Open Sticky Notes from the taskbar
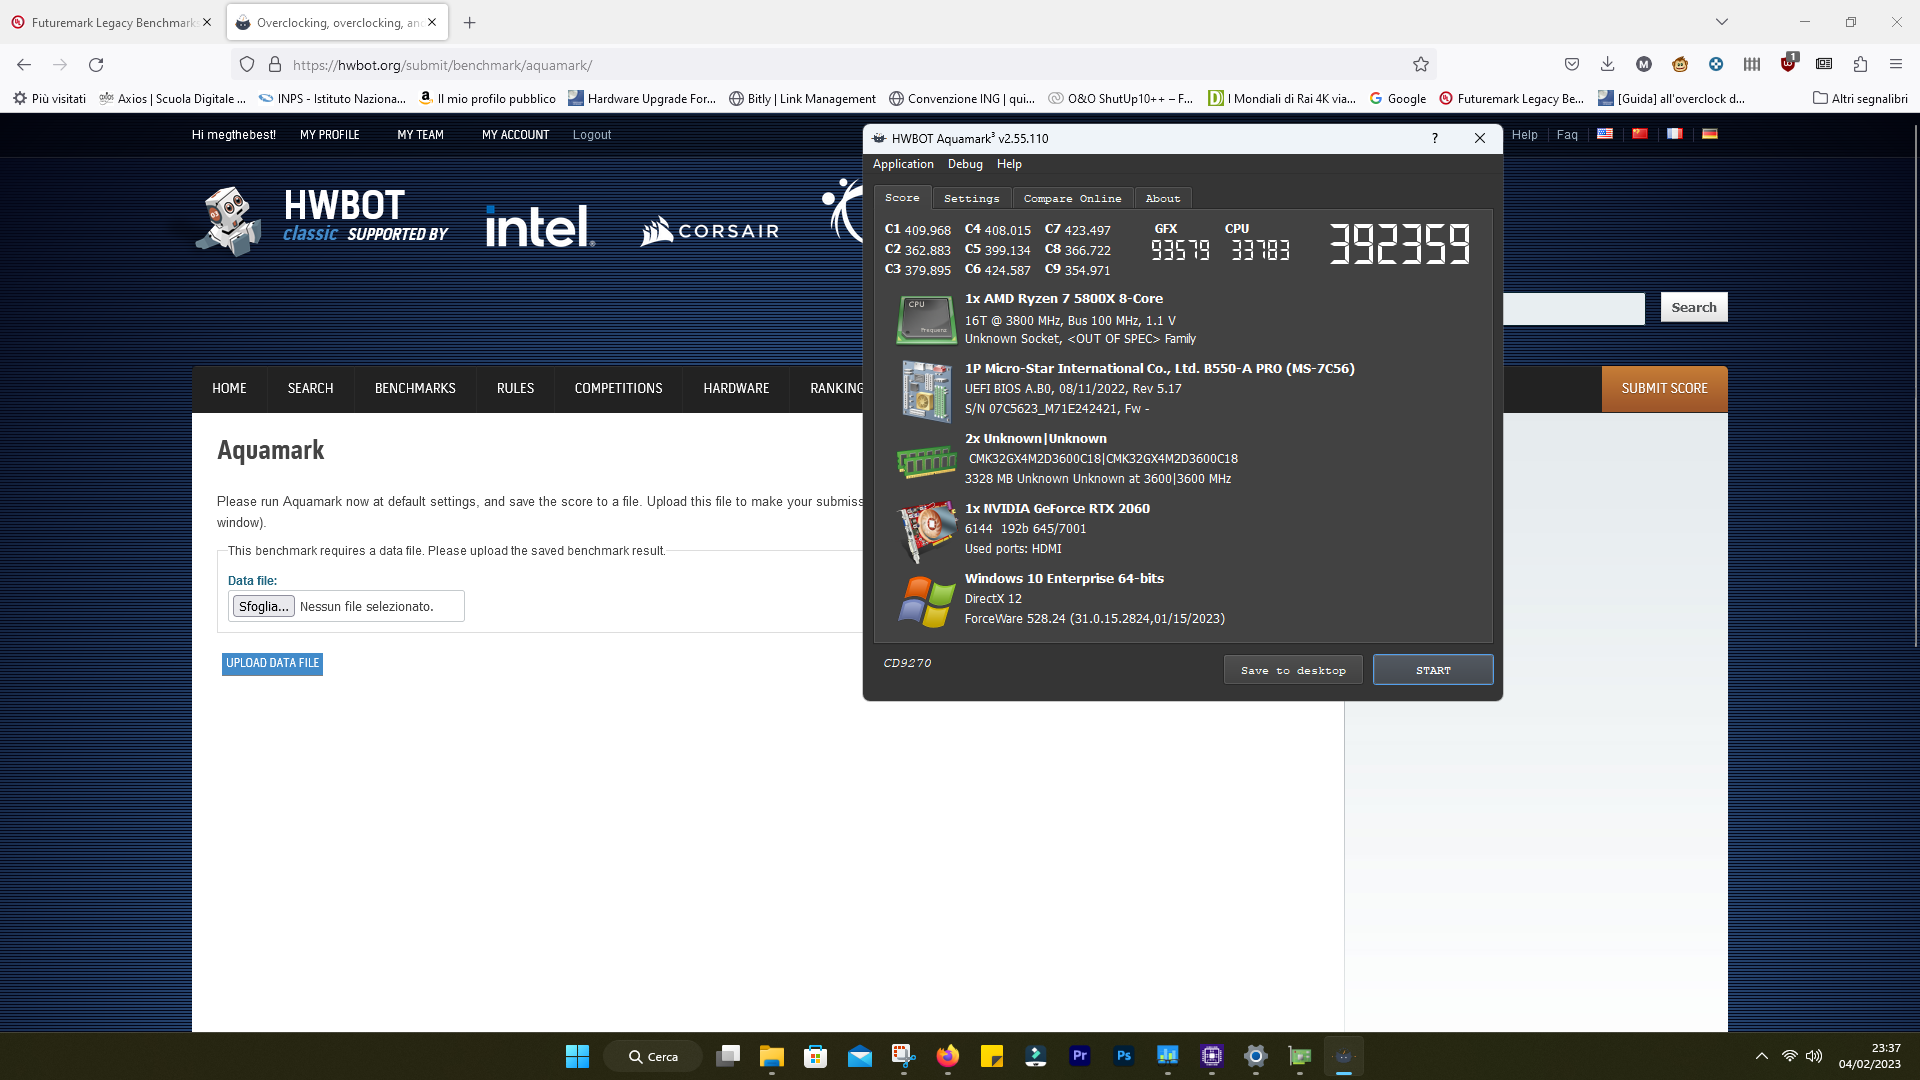 [x=992, y=1056]
